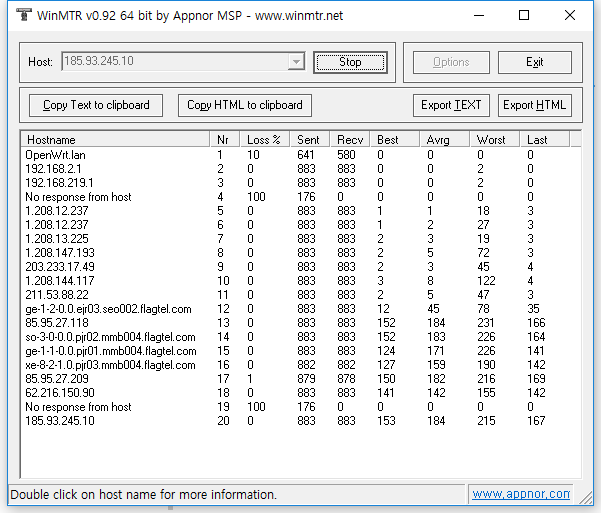Select the ge-1-2-0.0.ejr03.seo002.flagtel.com host row
The height and width of the screenshot is (513, 601).
click(x=110, y=309)
